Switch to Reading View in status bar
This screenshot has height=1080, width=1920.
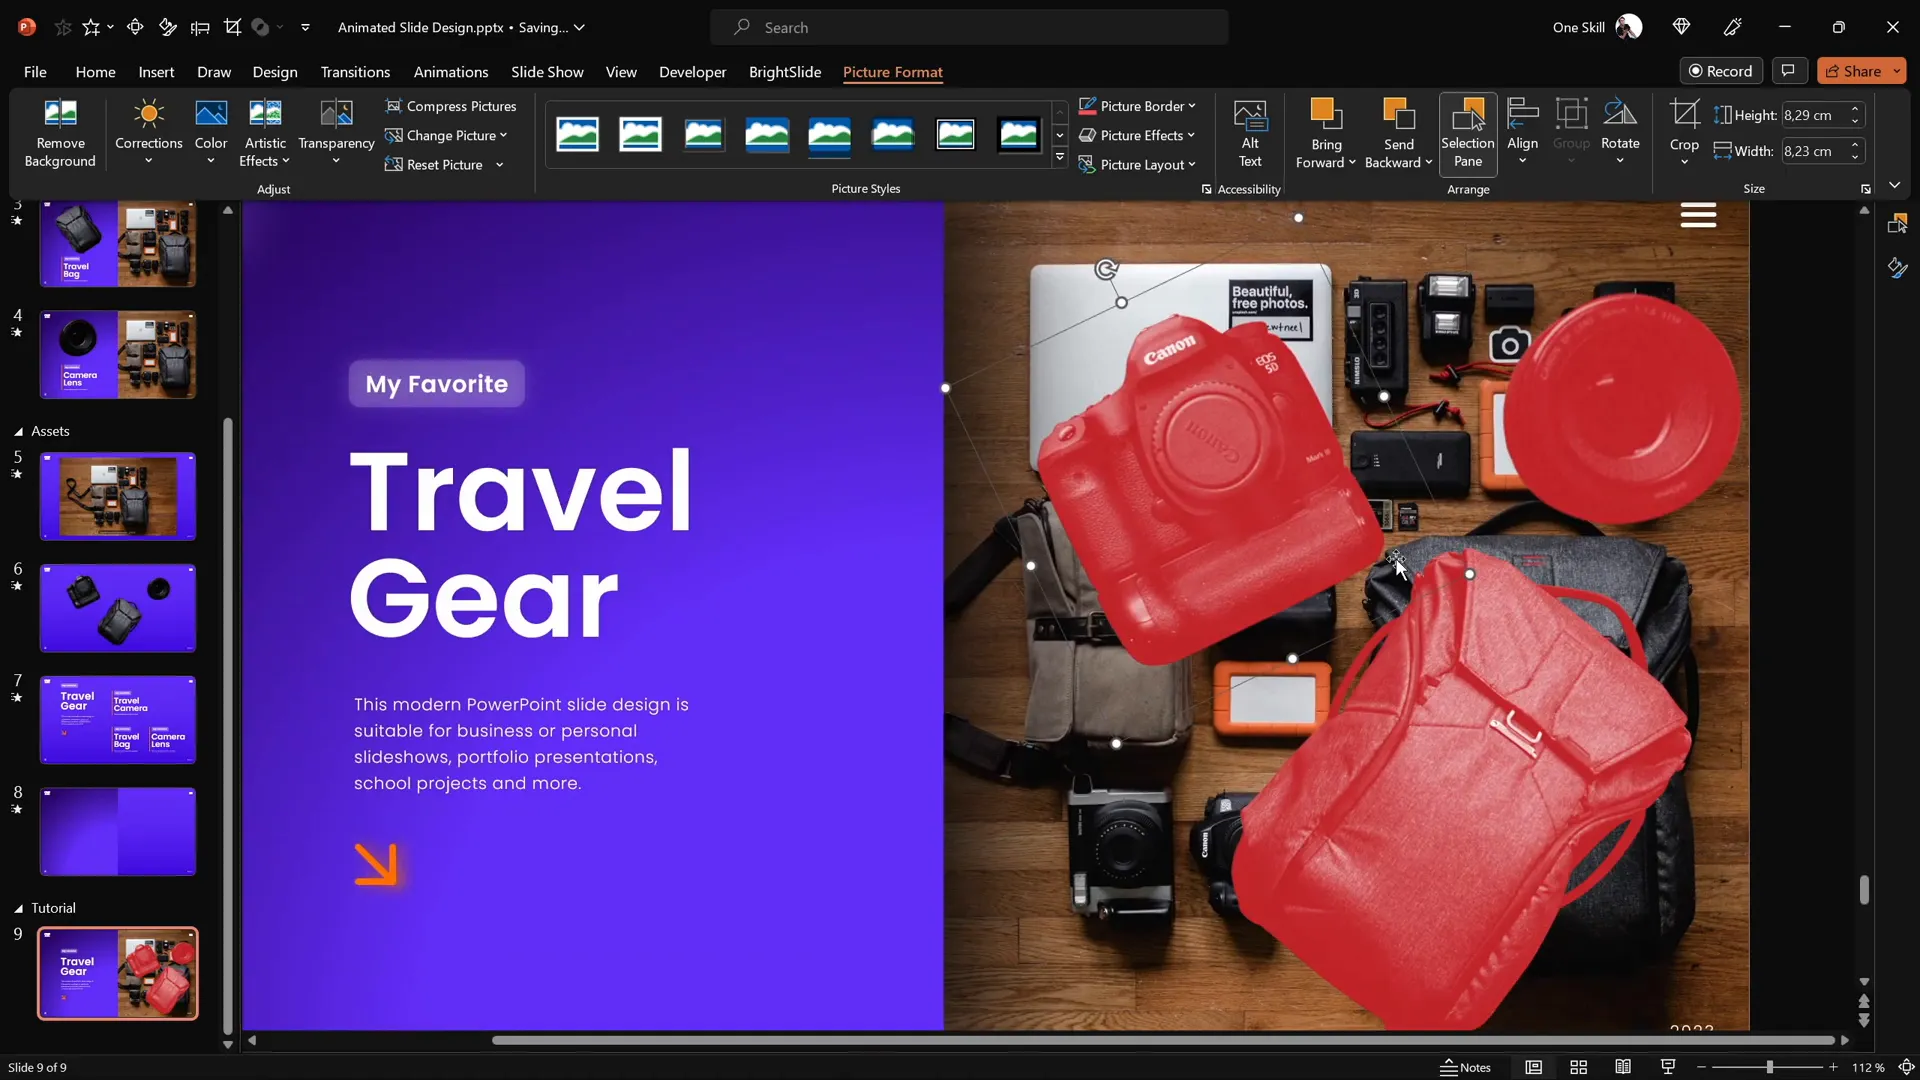pyautogui.click(x=1623, y=1067)
